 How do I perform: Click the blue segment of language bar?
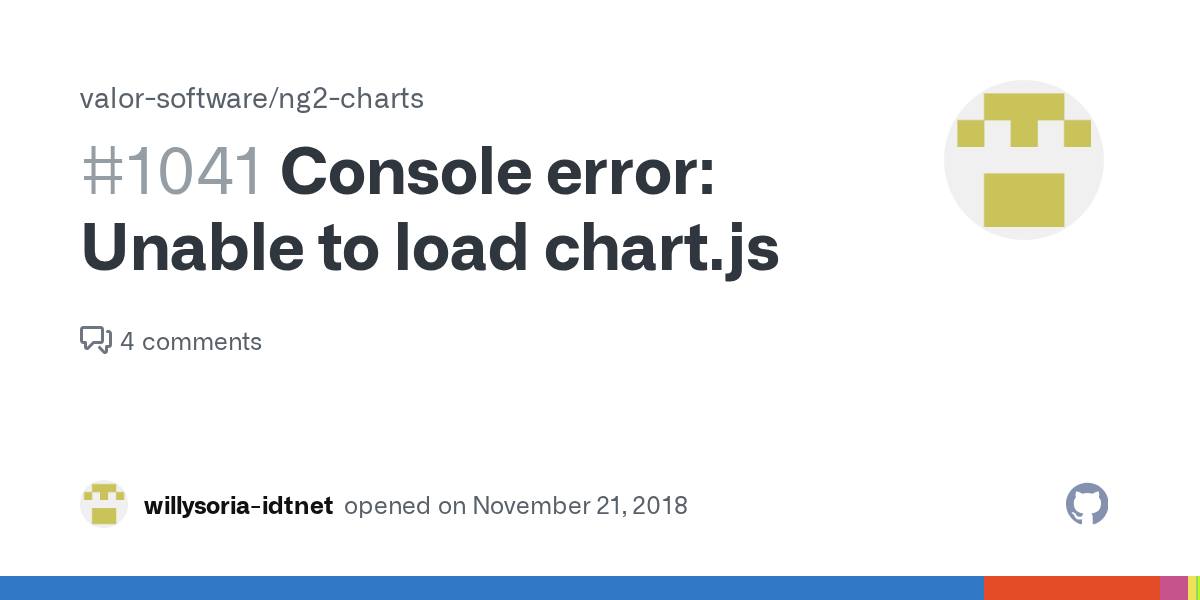(492, 588)
